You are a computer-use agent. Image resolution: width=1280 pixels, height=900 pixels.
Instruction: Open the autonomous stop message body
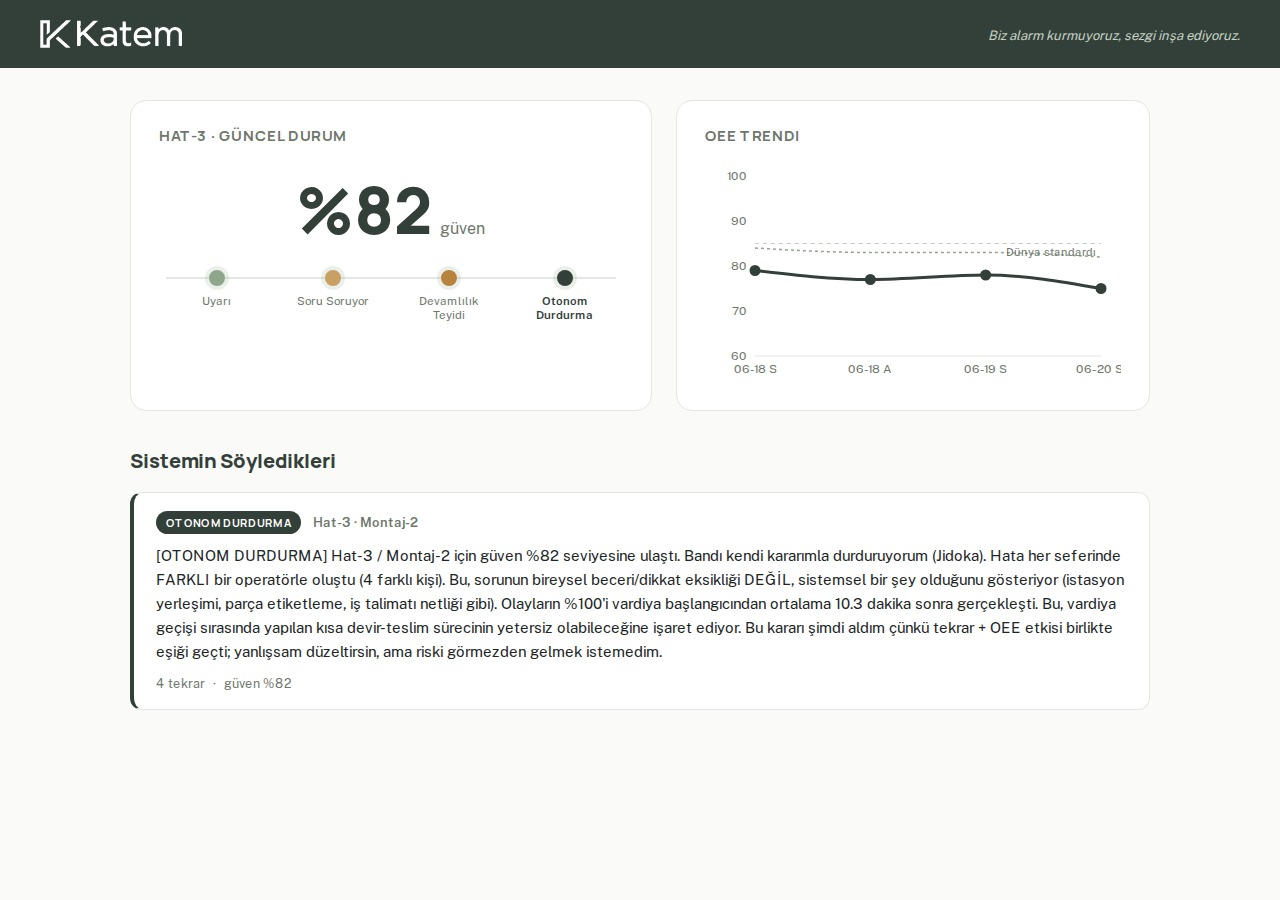tap(640, 604)
